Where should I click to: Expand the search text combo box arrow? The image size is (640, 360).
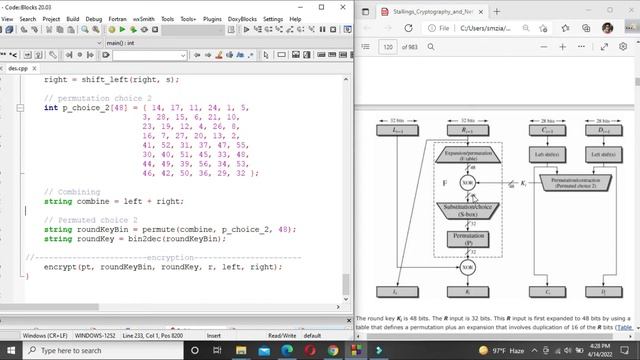point(183,56)
